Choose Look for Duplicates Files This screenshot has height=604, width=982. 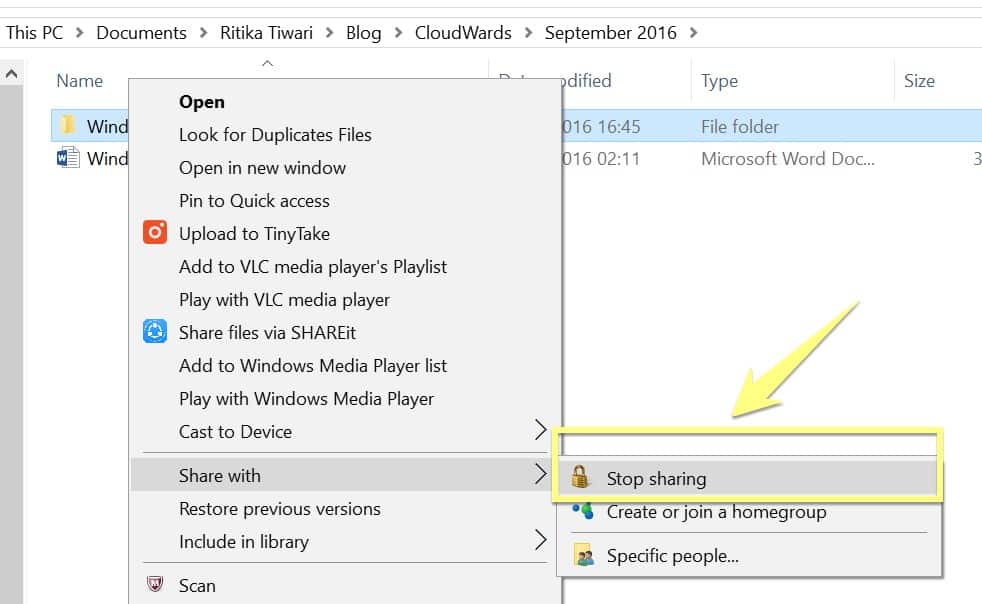[275, 135]
